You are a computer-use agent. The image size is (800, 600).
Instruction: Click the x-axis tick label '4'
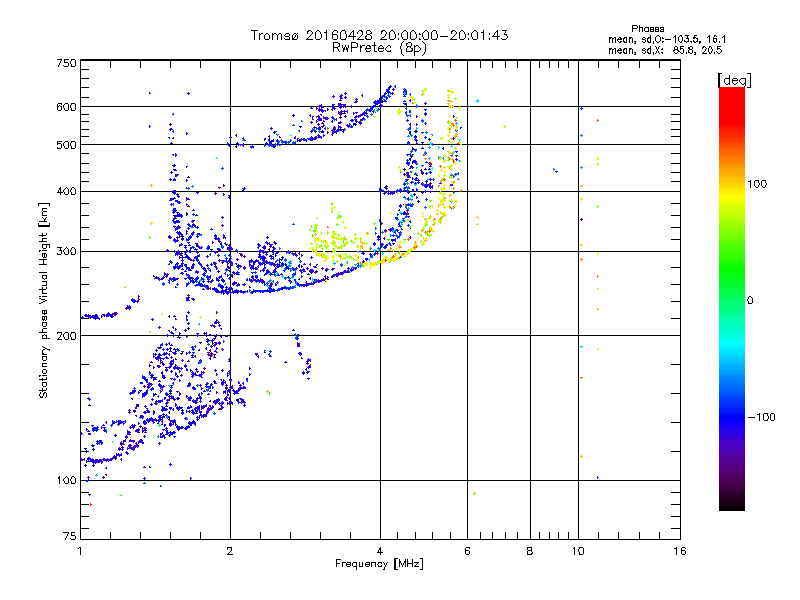[x=380, y=551]
